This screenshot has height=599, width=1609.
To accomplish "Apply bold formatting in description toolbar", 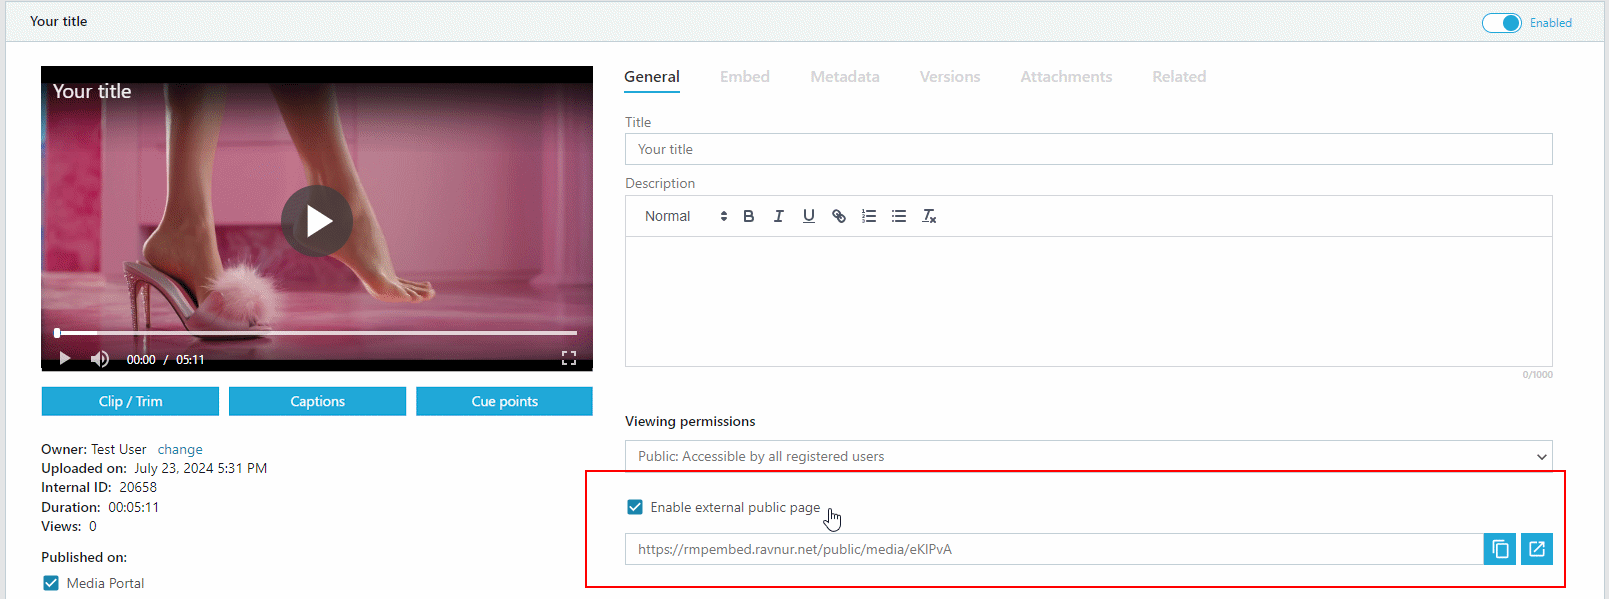I will [x=748, y=216].
